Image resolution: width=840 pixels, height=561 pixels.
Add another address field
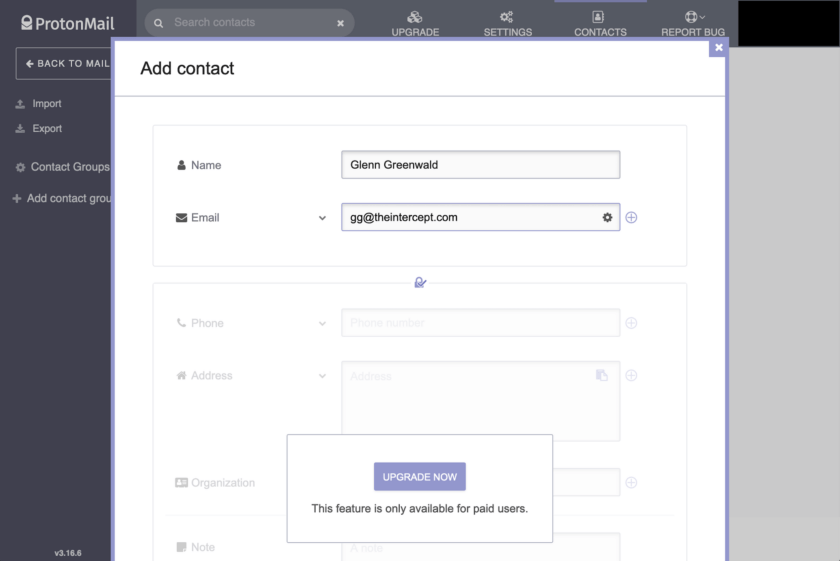coord(631,376)
